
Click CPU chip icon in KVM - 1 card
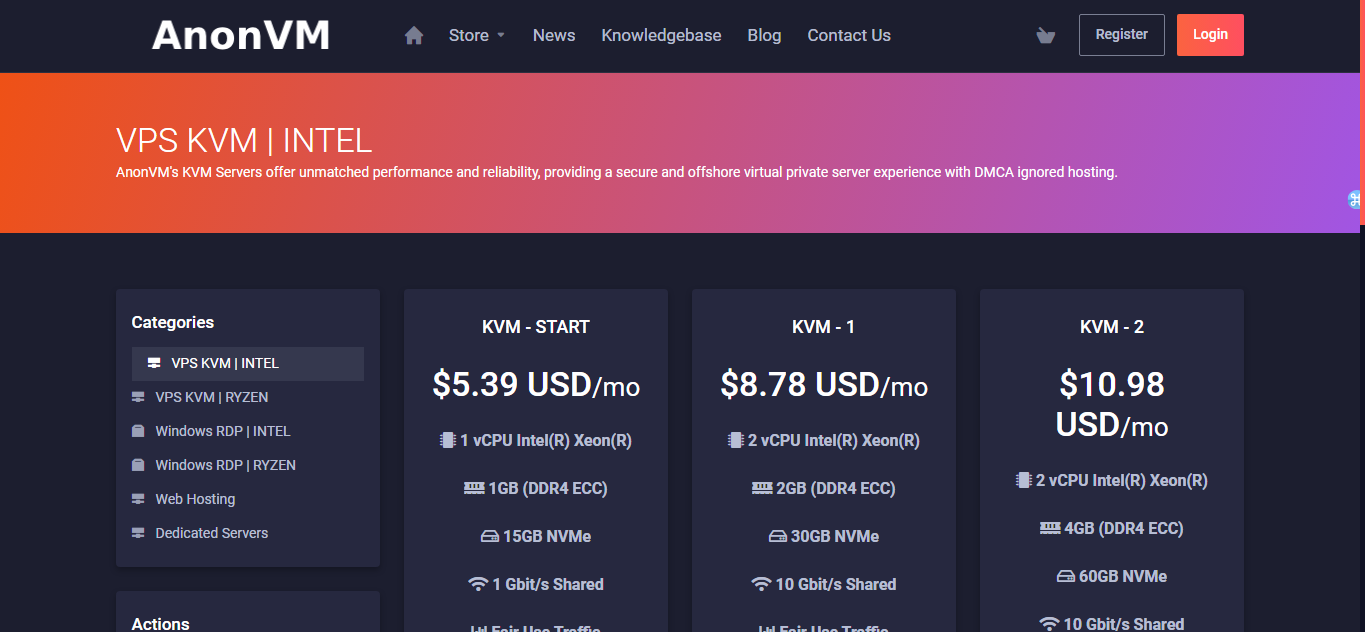tap(735, 440)
